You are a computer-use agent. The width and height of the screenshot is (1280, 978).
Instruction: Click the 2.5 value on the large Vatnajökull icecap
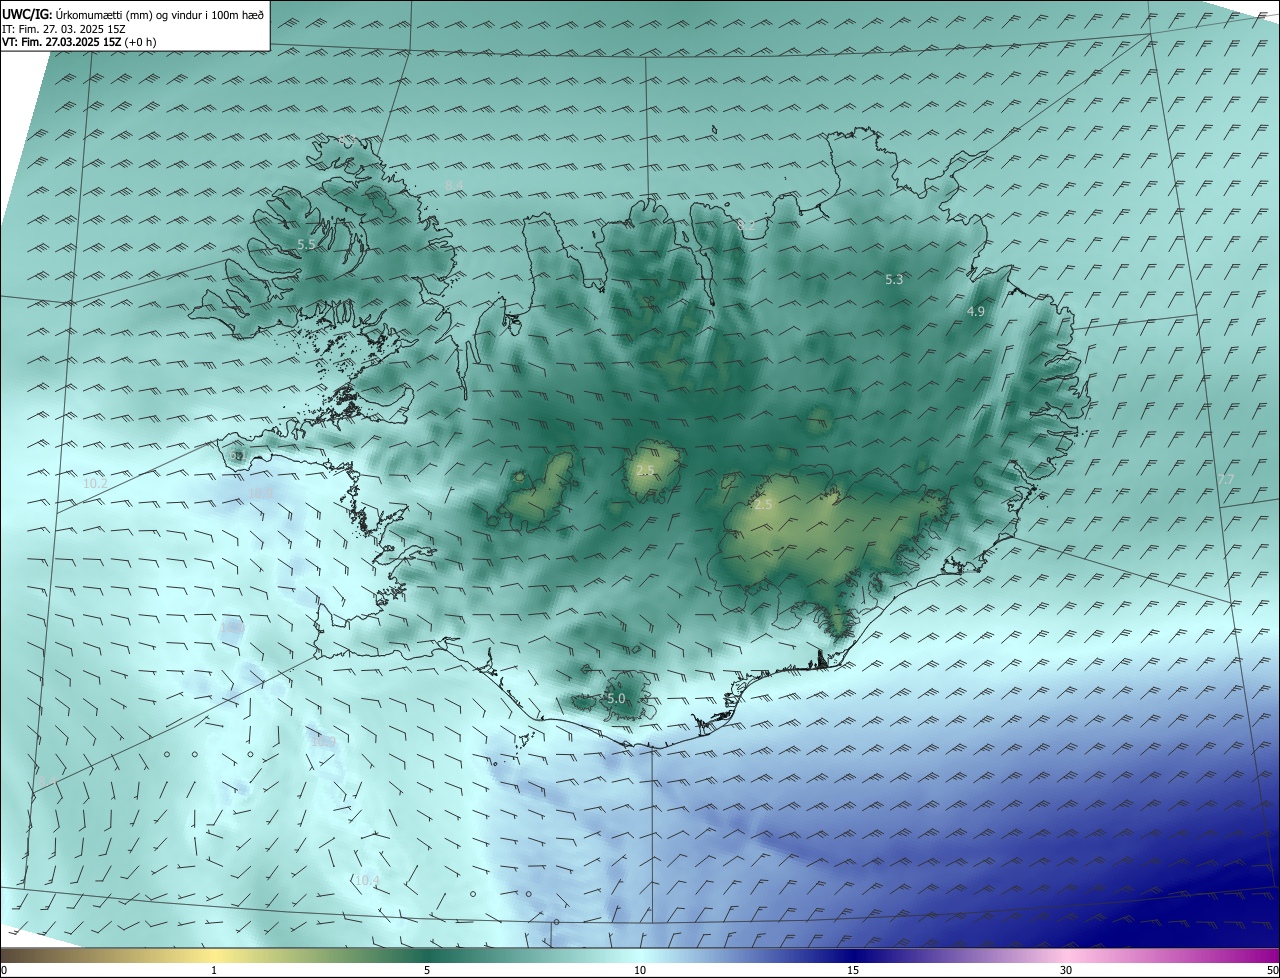[763, 505]
